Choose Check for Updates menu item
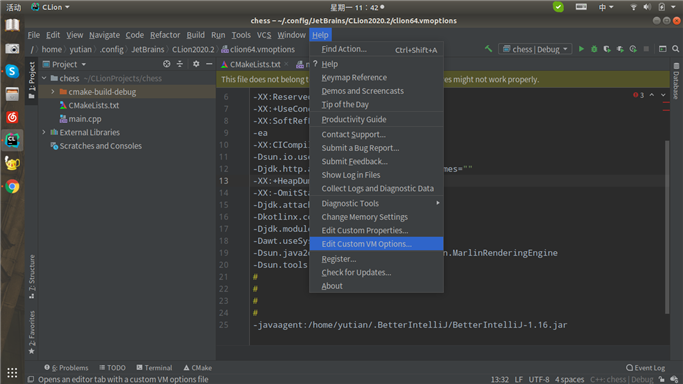683x384 pixels. (x=376, y=273)
